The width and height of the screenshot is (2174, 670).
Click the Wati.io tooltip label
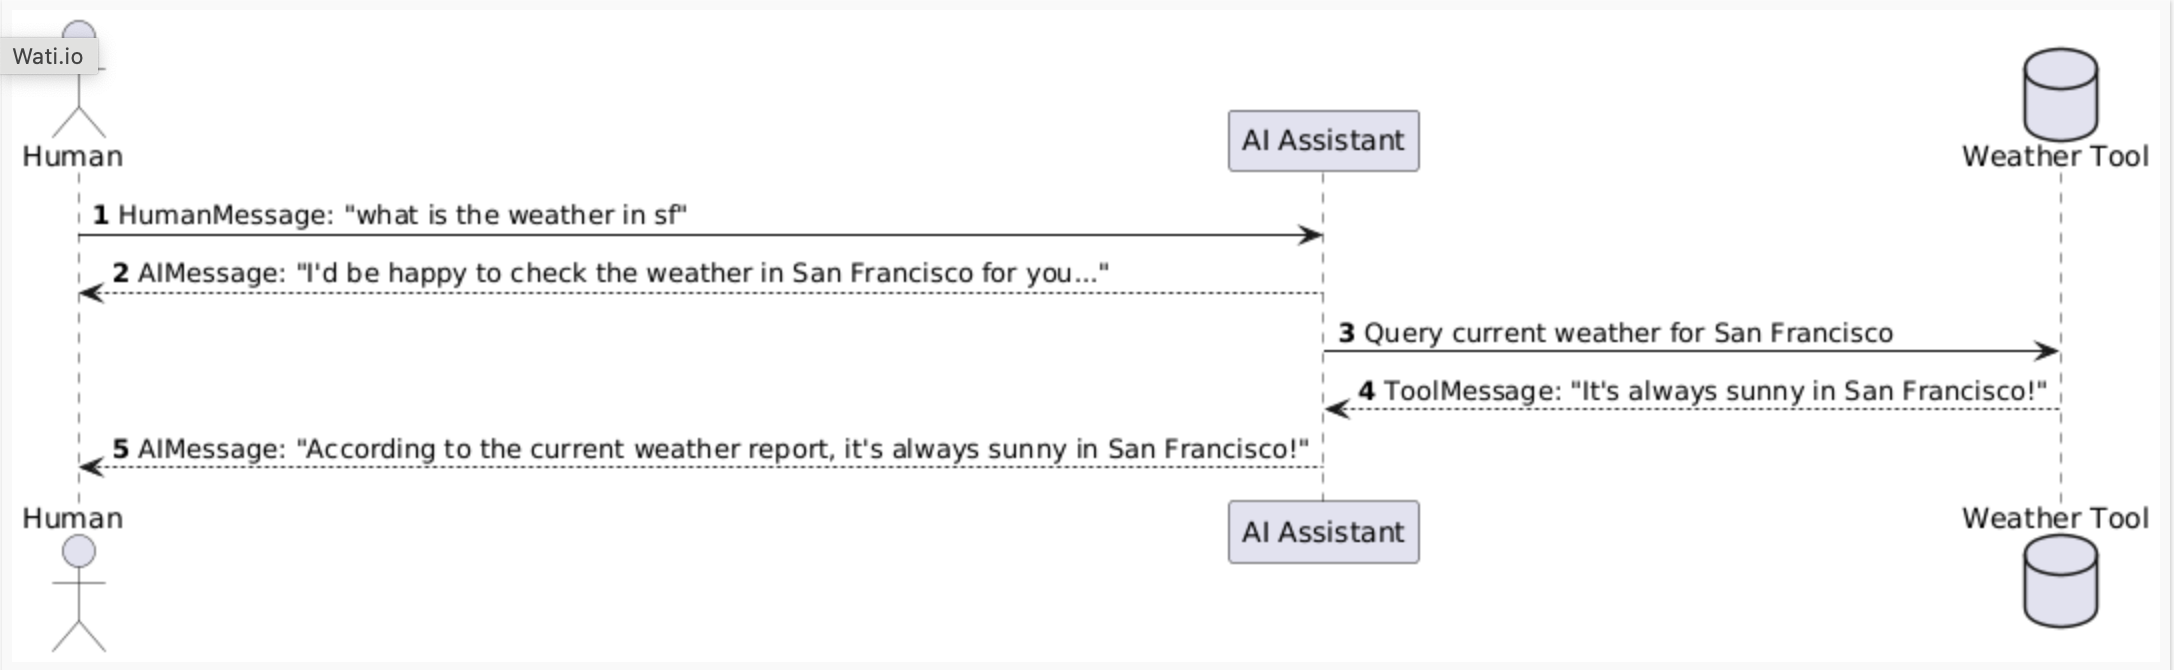click(x=48, y=56)
